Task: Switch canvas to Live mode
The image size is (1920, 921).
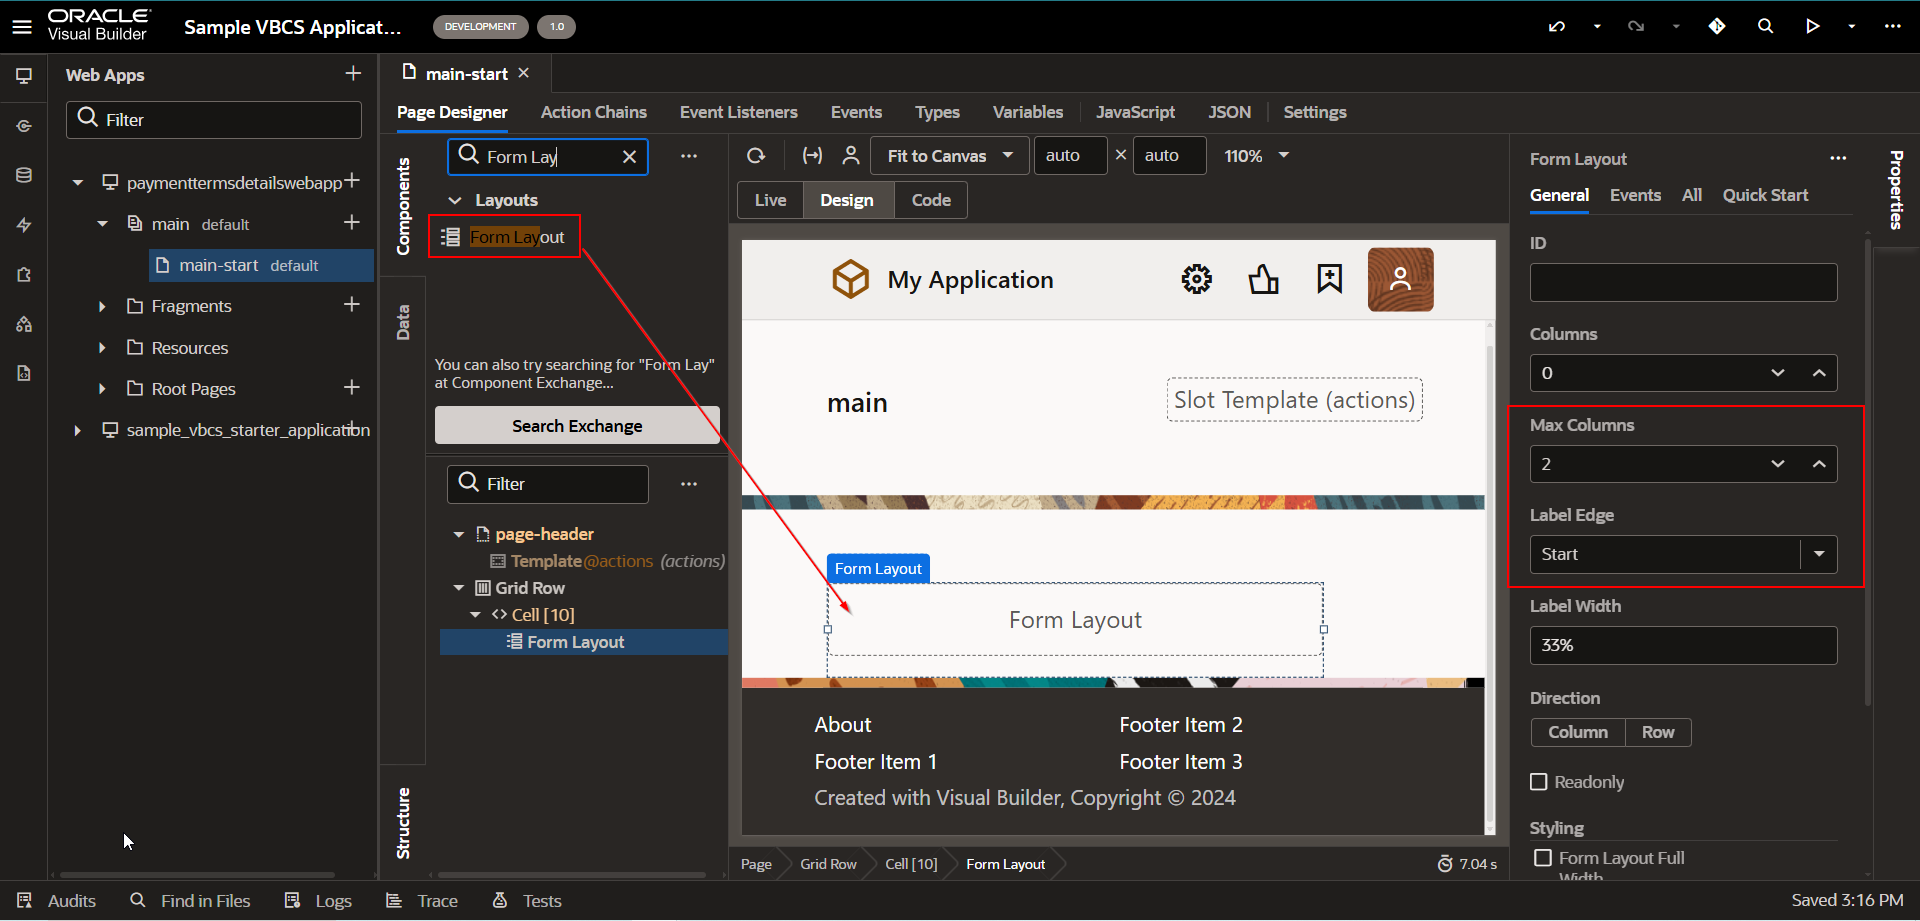Action: click(x=770, y=200)
